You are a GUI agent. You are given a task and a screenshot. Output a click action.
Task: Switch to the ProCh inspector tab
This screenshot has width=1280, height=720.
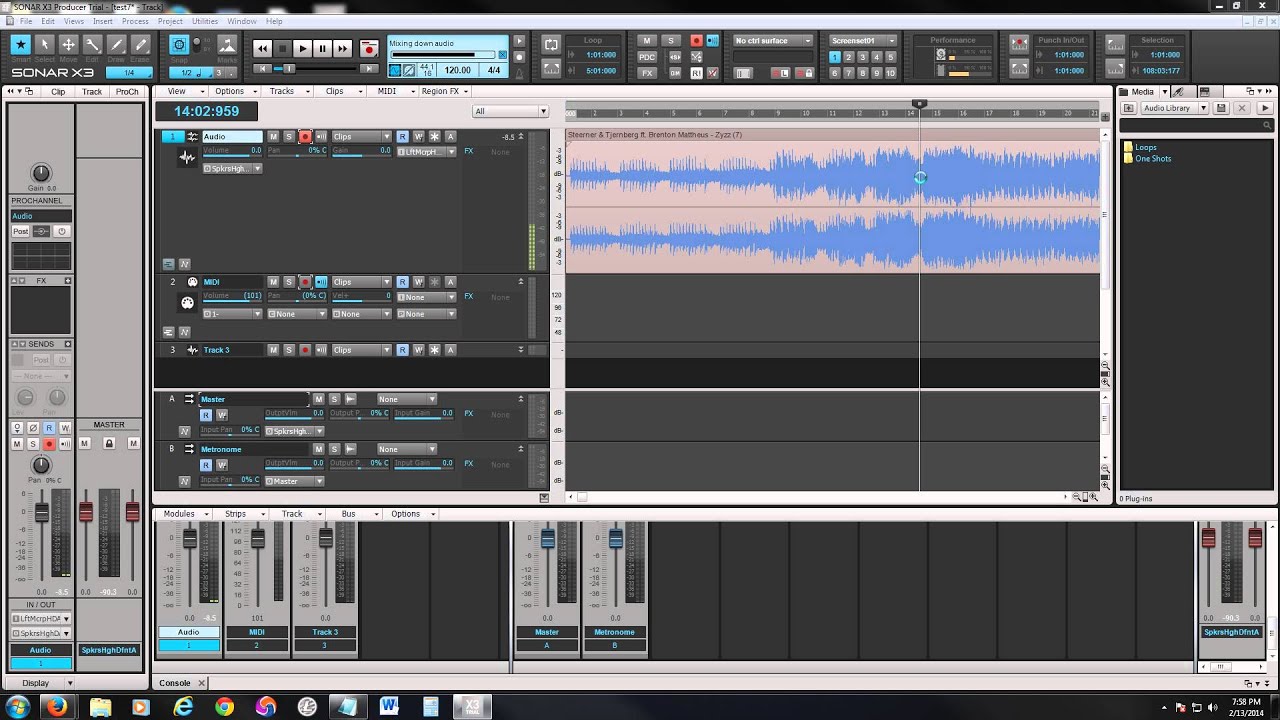pyautogui.click(x=127, y=92)
